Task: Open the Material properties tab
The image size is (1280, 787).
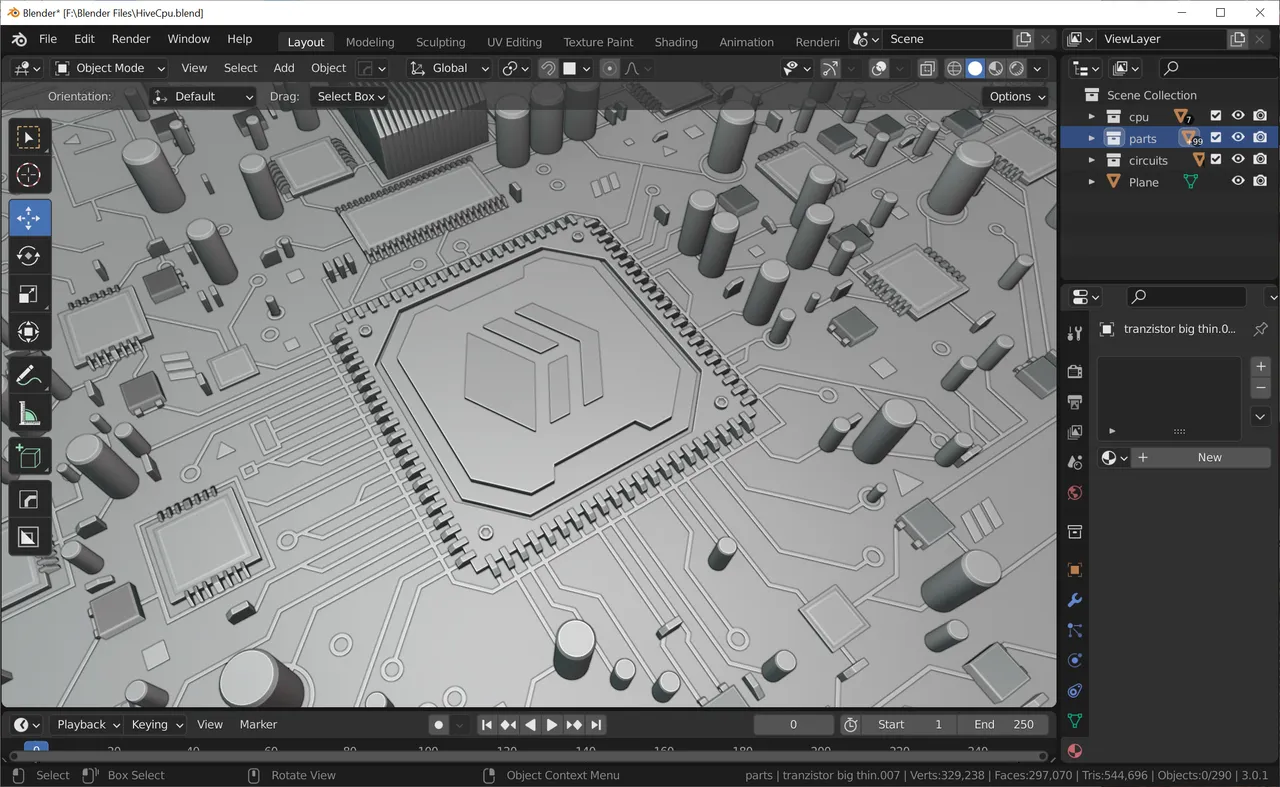Action: coord(1075,750)
